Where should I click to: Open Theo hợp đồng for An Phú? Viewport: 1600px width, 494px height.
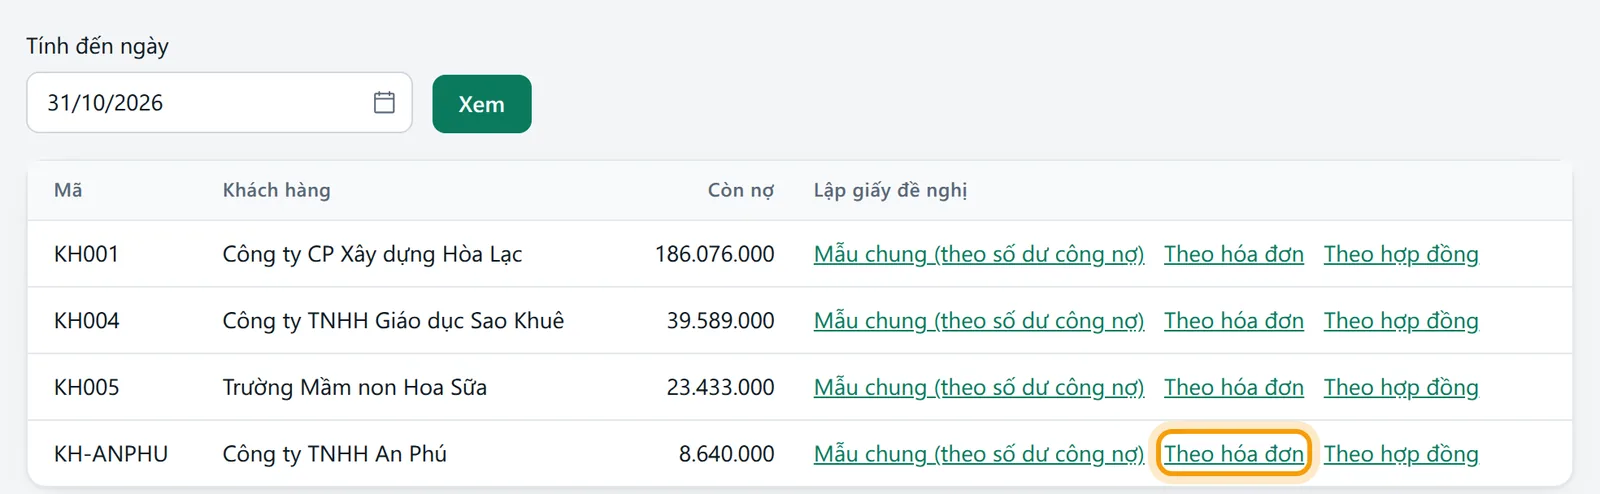[x=1401, y=454]
